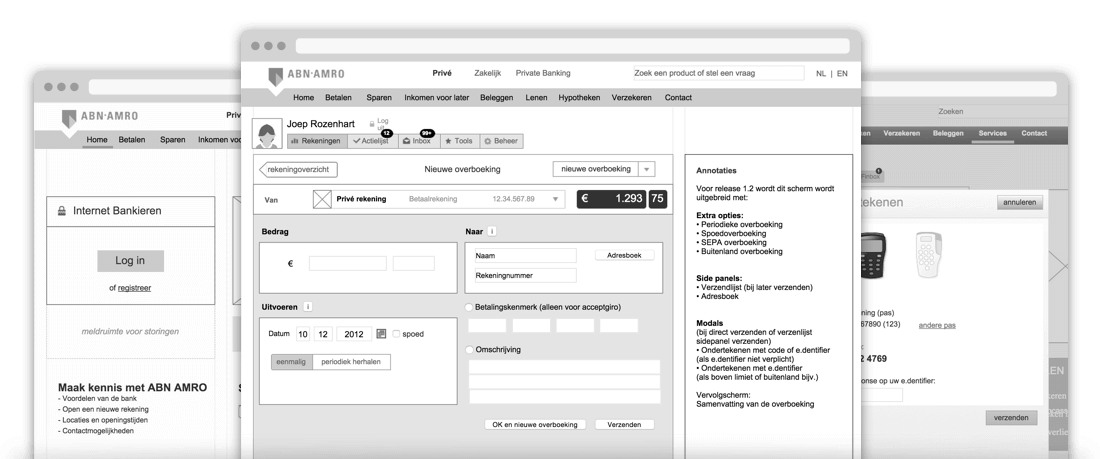The height and width of the screenshot is (459, 1100).
Task: Click the euro amount whole-number field
Action: coord(347,264)
